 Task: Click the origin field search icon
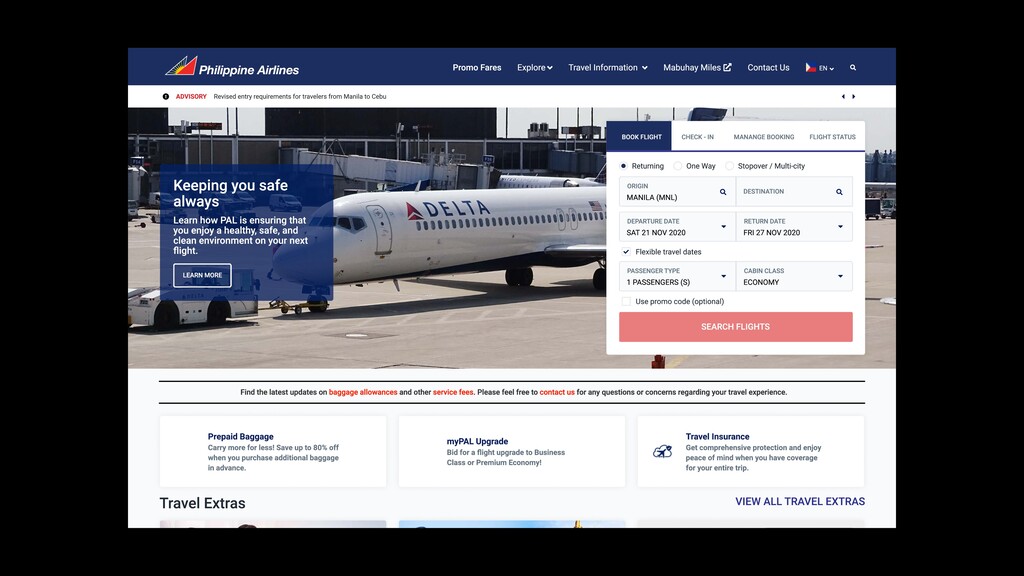(723, 192)
